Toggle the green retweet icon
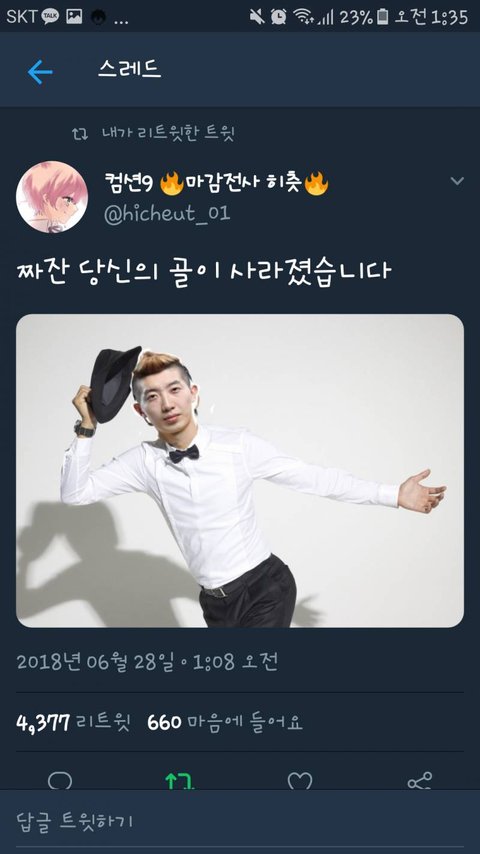This screenshot has height=854, width=480. (179, 782)
